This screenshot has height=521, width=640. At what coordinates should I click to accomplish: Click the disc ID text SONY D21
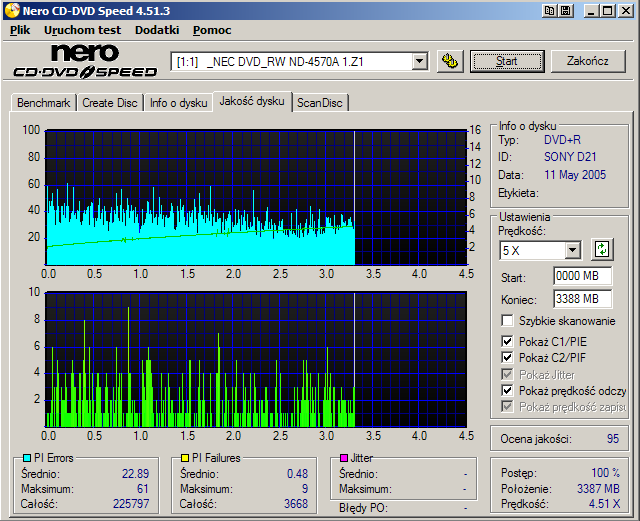(570, 157)
